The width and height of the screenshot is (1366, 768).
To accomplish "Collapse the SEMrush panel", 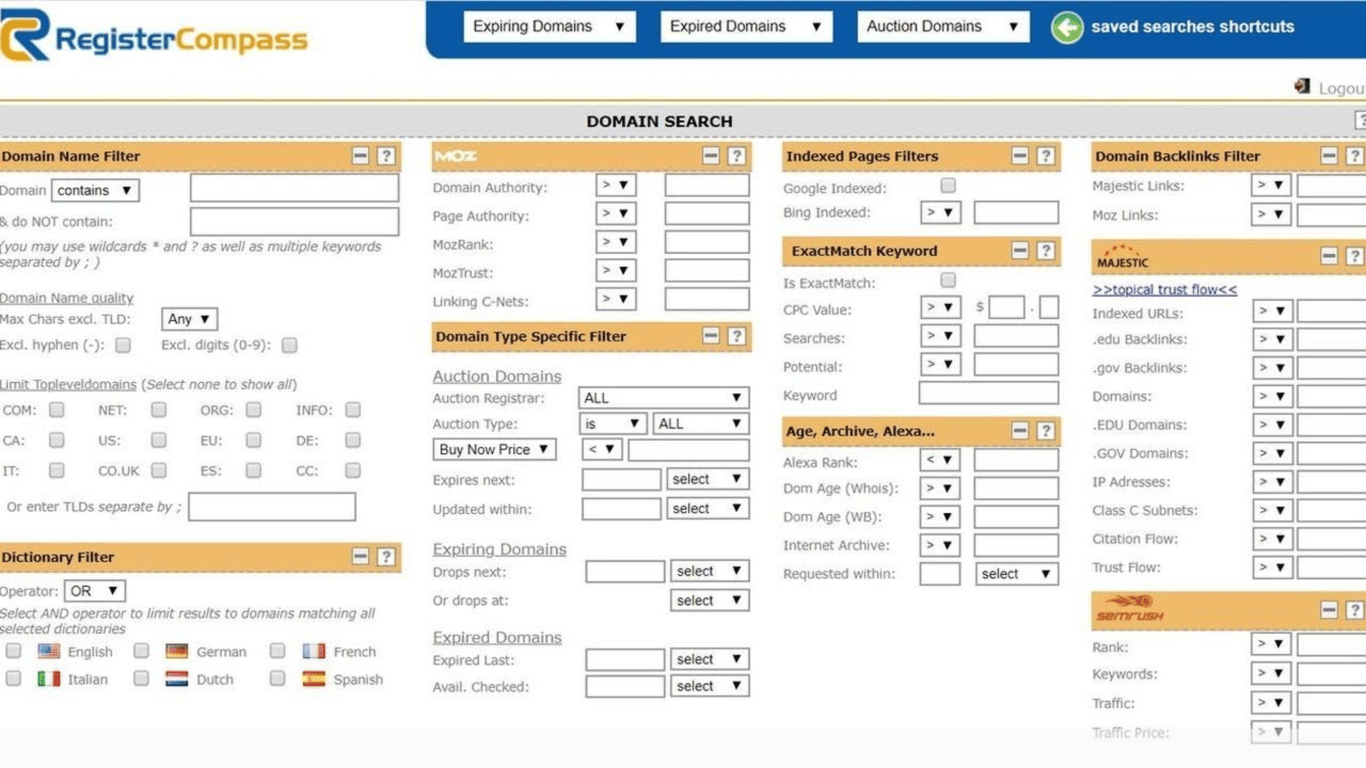I will (1329, 609).
